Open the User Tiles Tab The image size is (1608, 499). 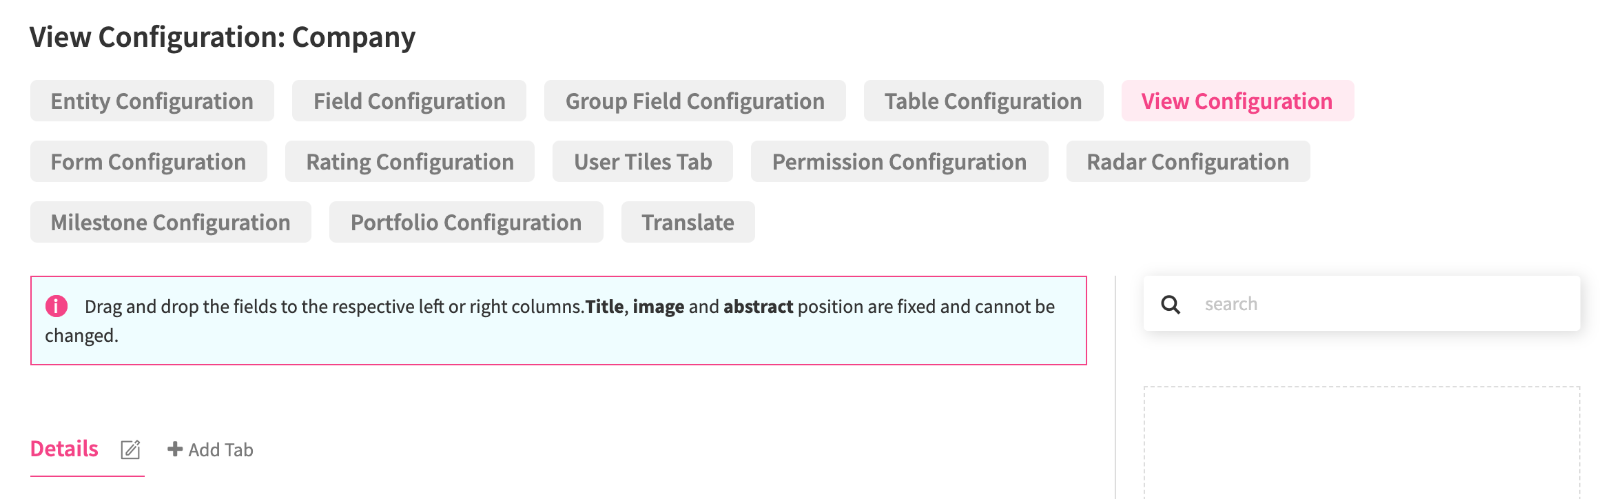643,162
